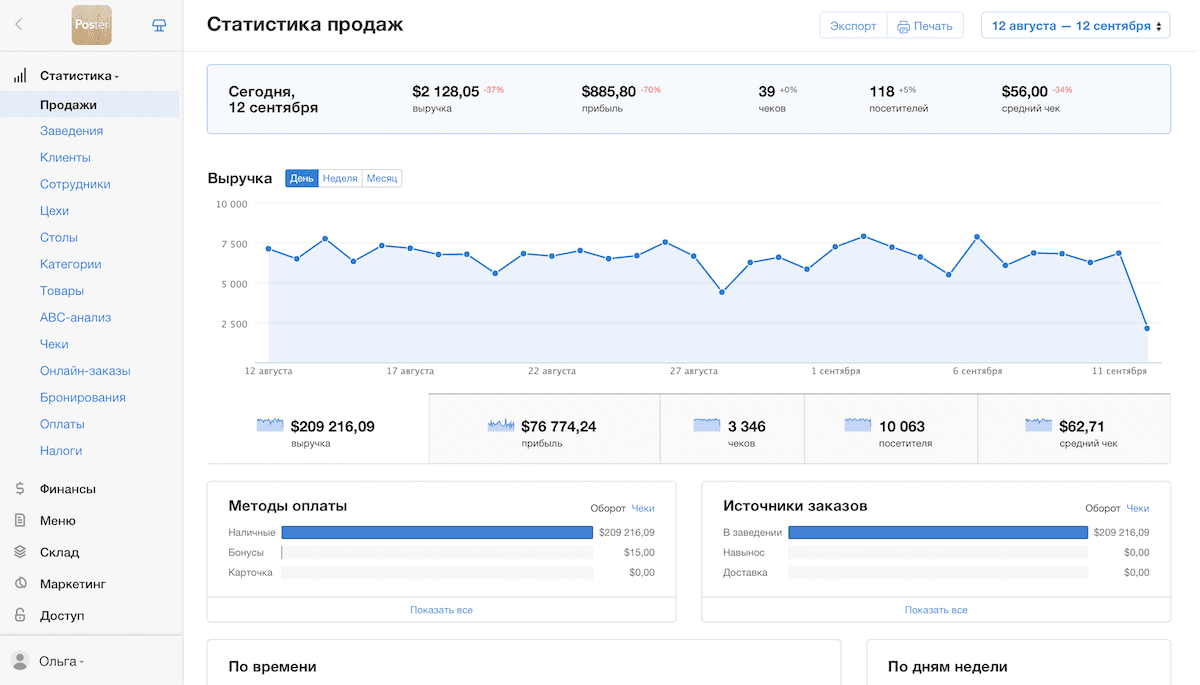This screenshot has width=1200, height=685.
Task: Open Столы statistics
Action: pyautogui.click(x=59, y=237)
